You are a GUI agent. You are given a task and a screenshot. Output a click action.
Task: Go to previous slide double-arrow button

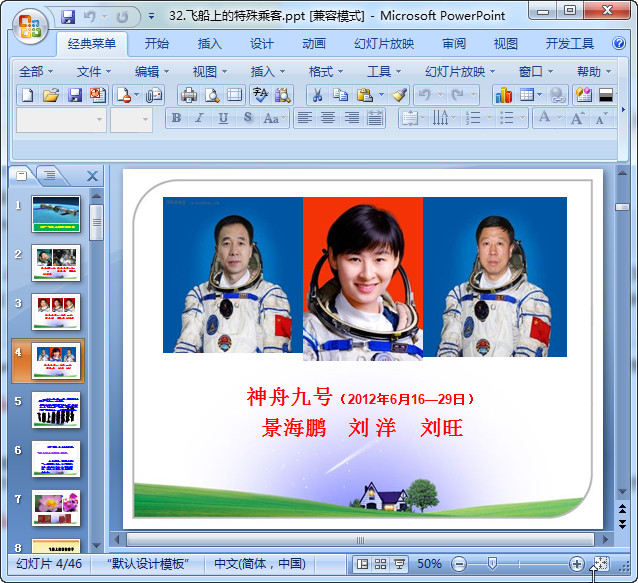coord(623,508)
